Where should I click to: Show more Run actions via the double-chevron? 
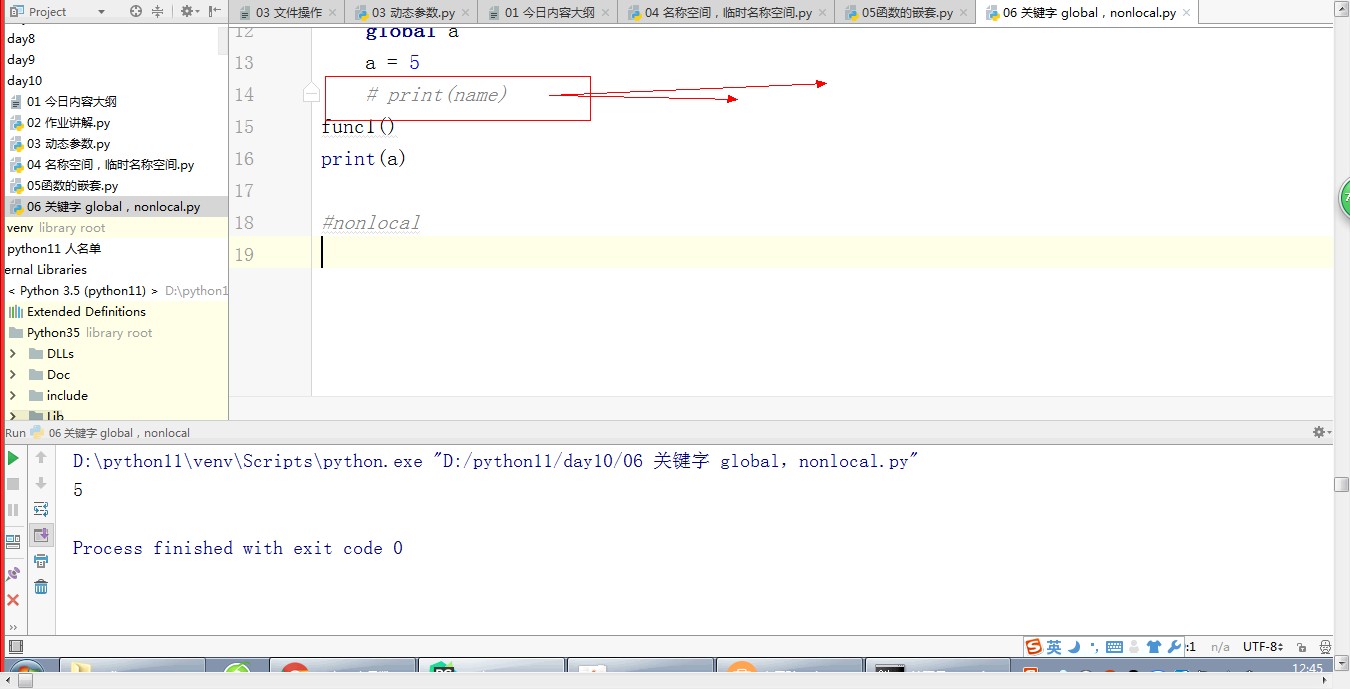click(x=13, y=627)
